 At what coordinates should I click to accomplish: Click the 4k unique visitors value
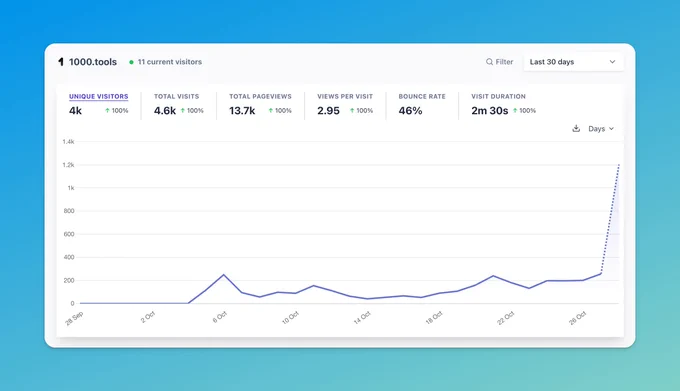click(75, 111)
